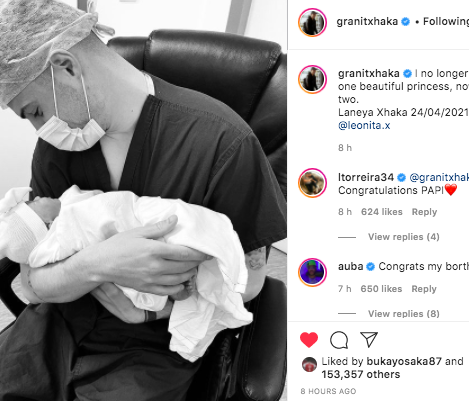Open ltorreira34 profile avatar
The image size is (469, 401).
pos(312,183)
